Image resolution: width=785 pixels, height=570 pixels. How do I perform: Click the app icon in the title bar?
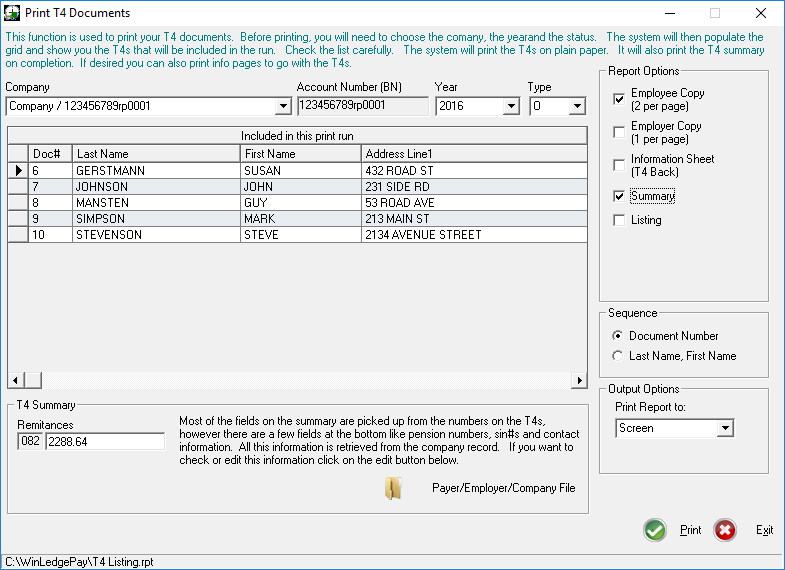click(12, 13)
